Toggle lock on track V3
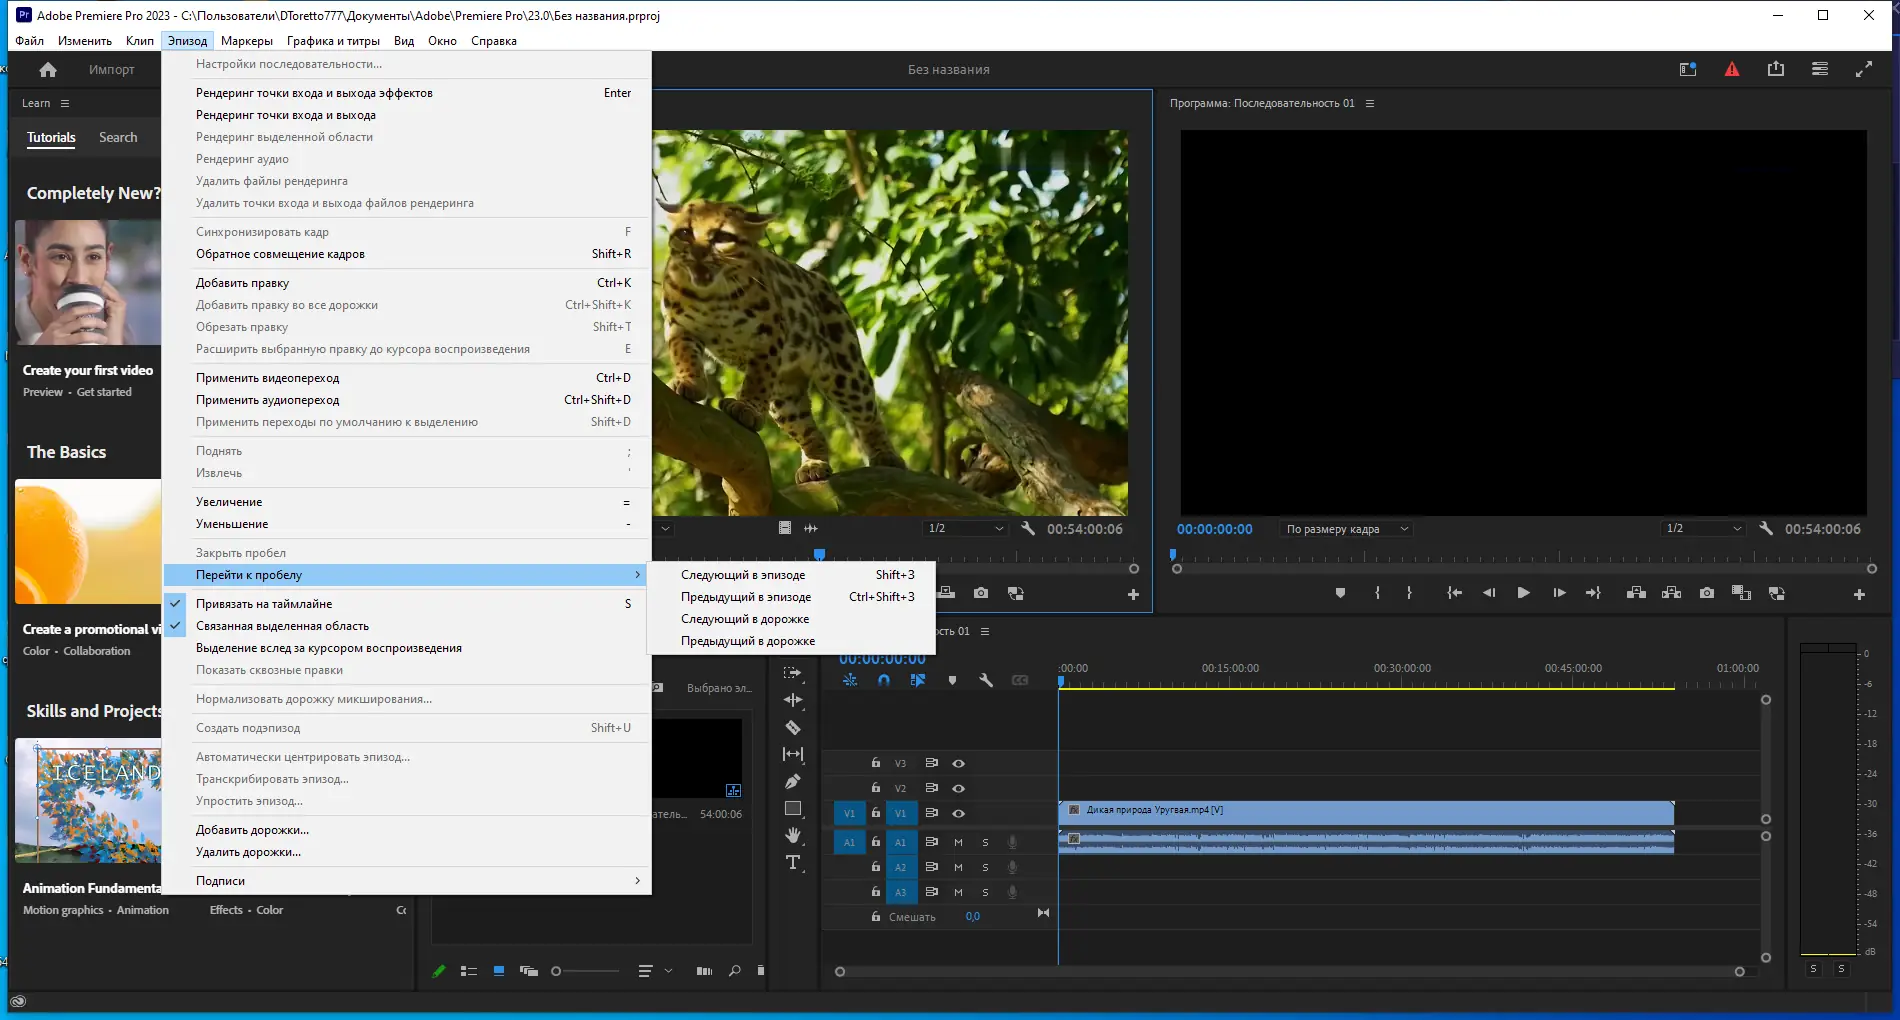Image resolution: width=1900 pixels, height=1020 pixels. pyautogui.click(x=876, y=763)
